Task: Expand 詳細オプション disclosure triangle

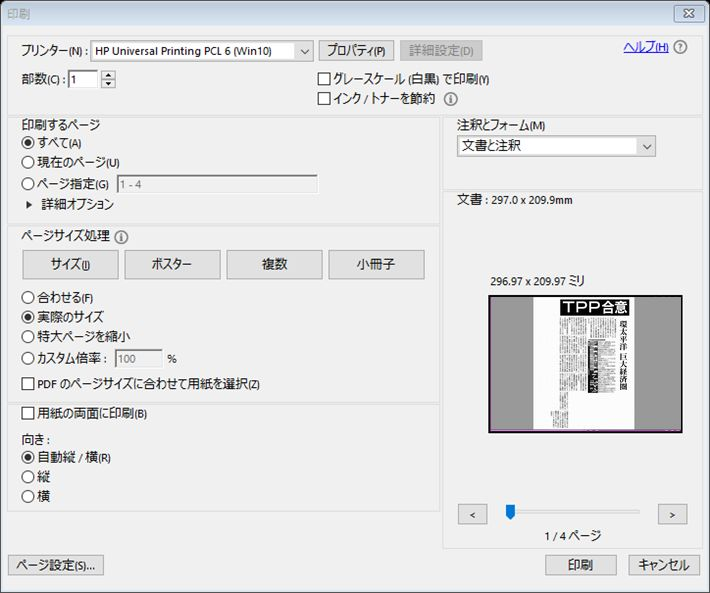Action: point(30,204)
